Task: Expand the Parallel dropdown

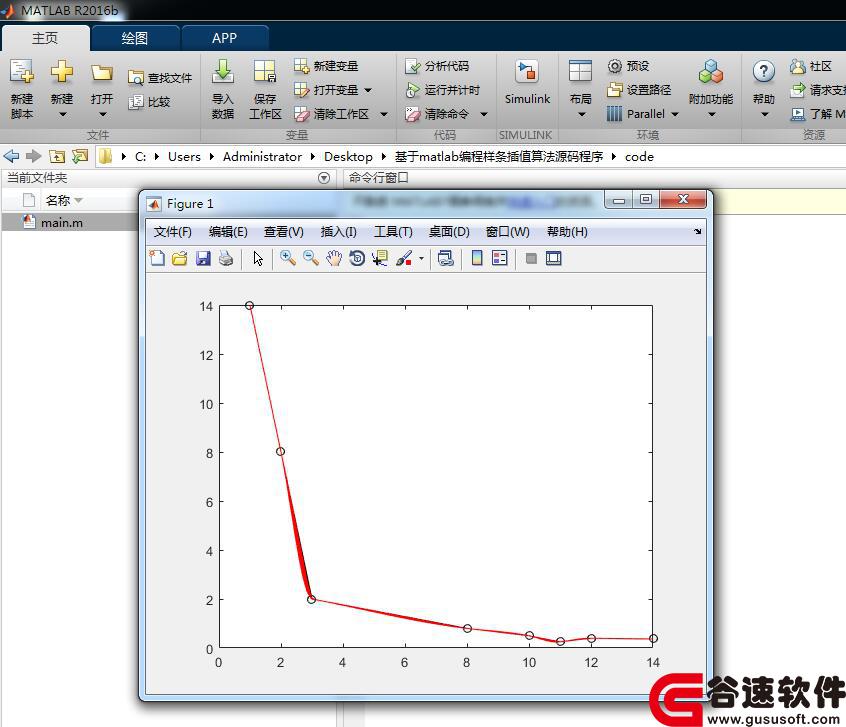Action: [x=675, y=114]
